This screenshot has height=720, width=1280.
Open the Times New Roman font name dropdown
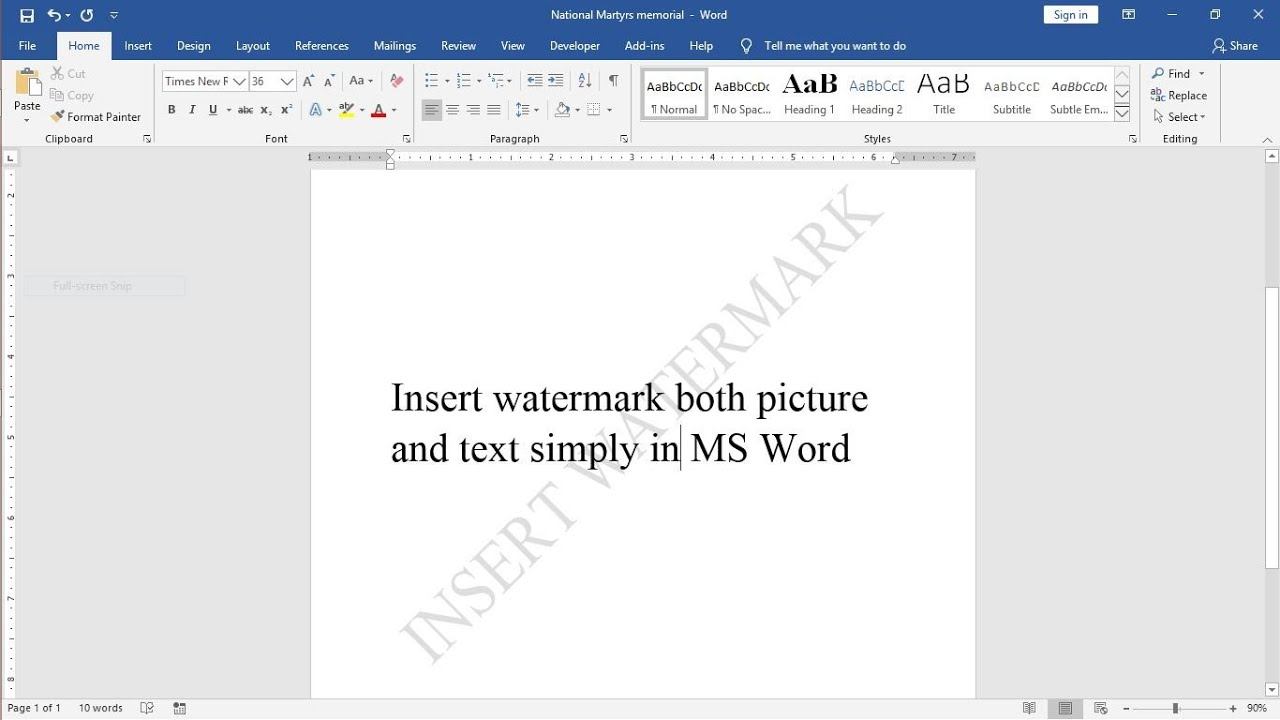click(239, 81)
